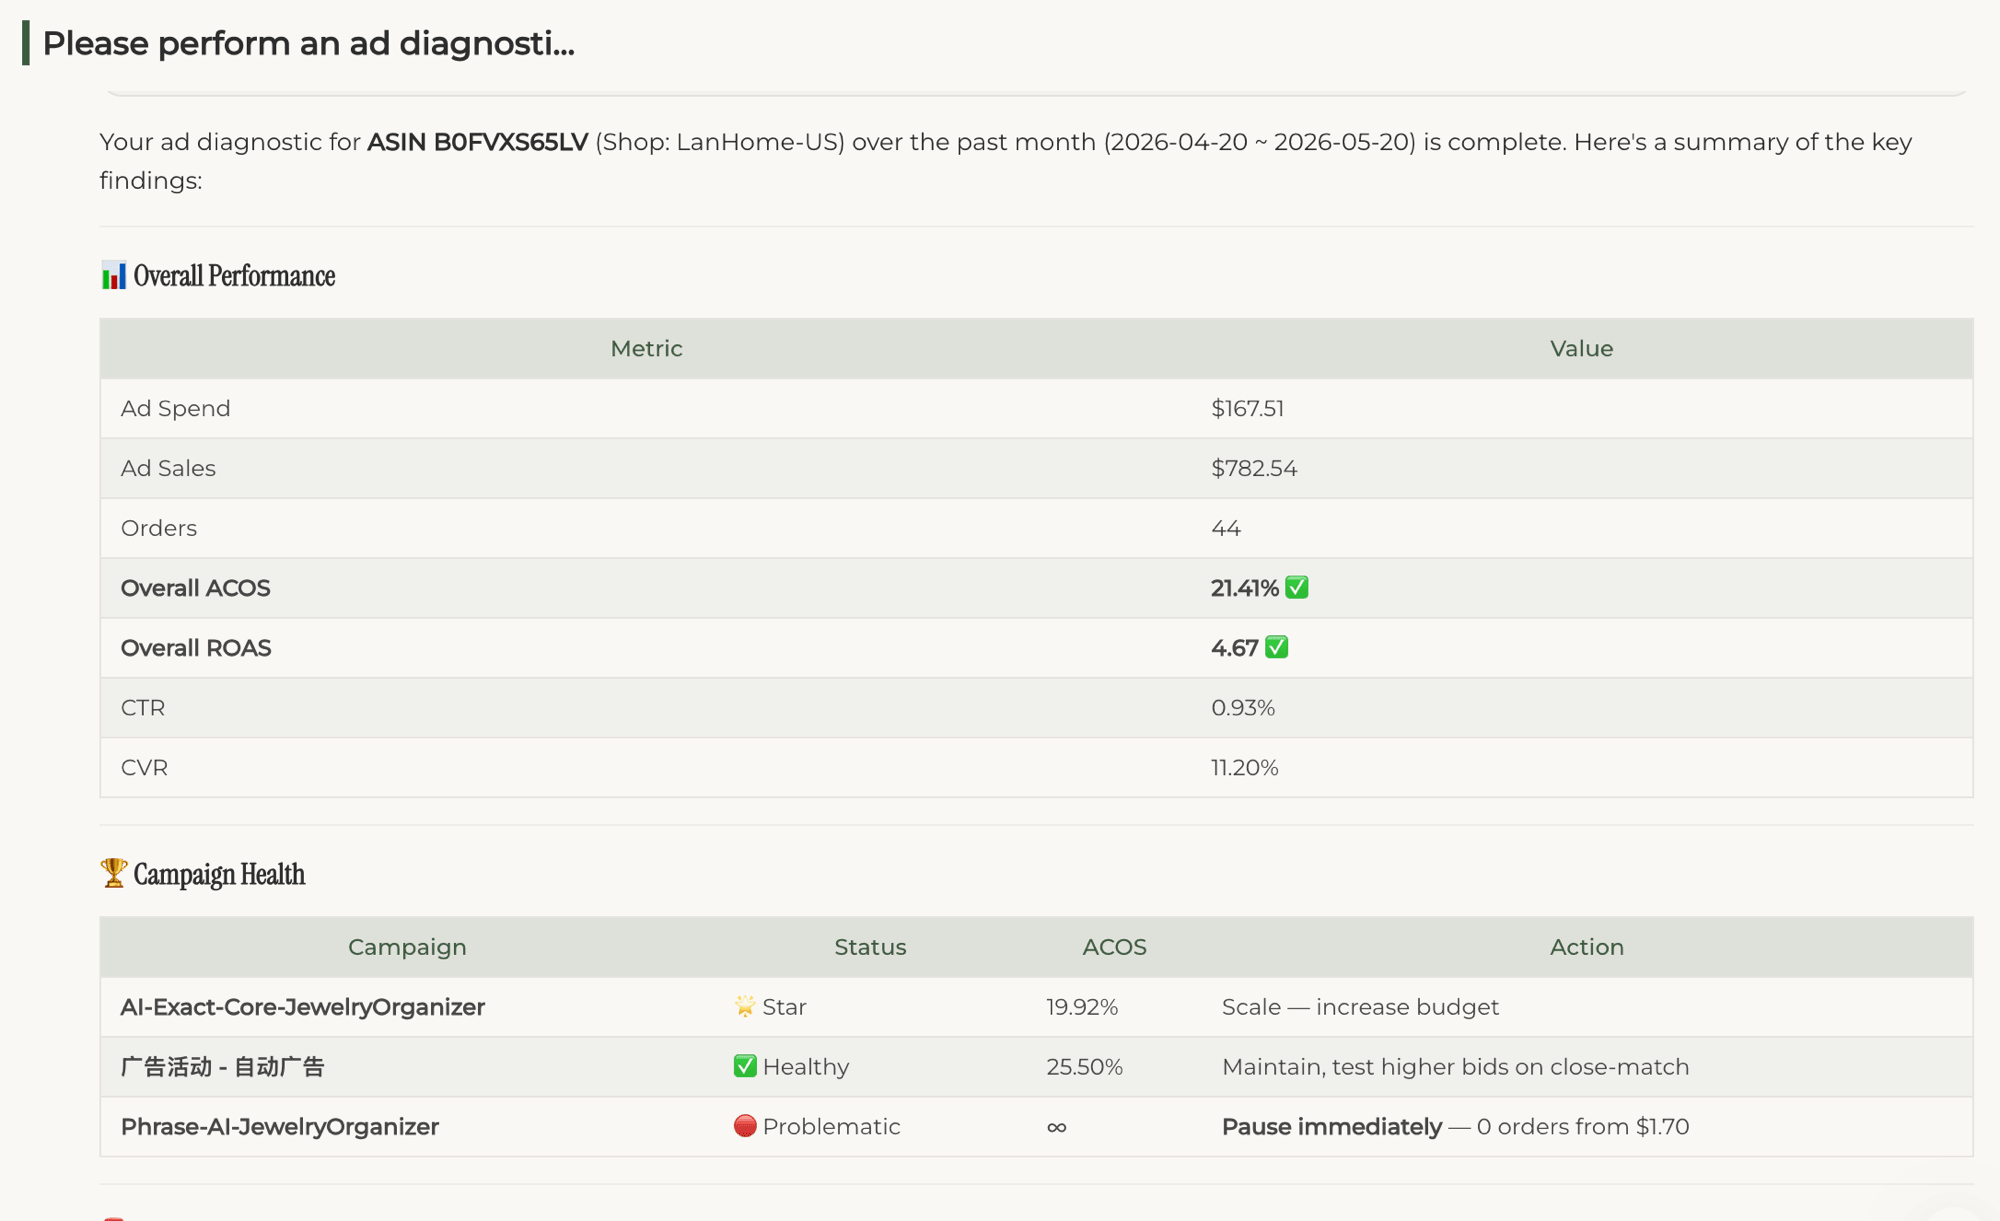Viewport: 2000px width, 1221px height.
Task: Click the $782.54 value
Action: click(1254, 468)
